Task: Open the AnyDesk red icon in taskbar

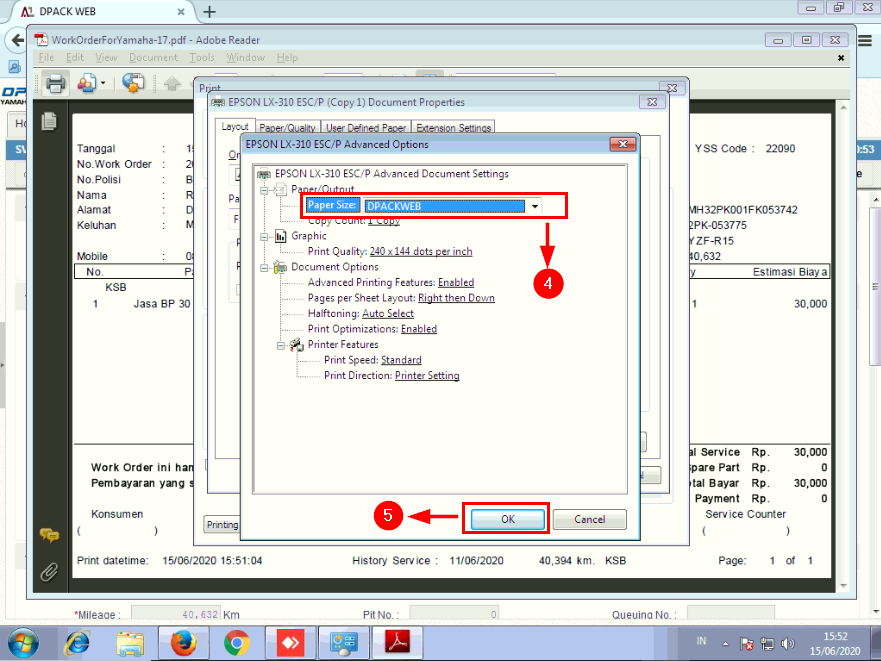Action: [x=290, y=642]
